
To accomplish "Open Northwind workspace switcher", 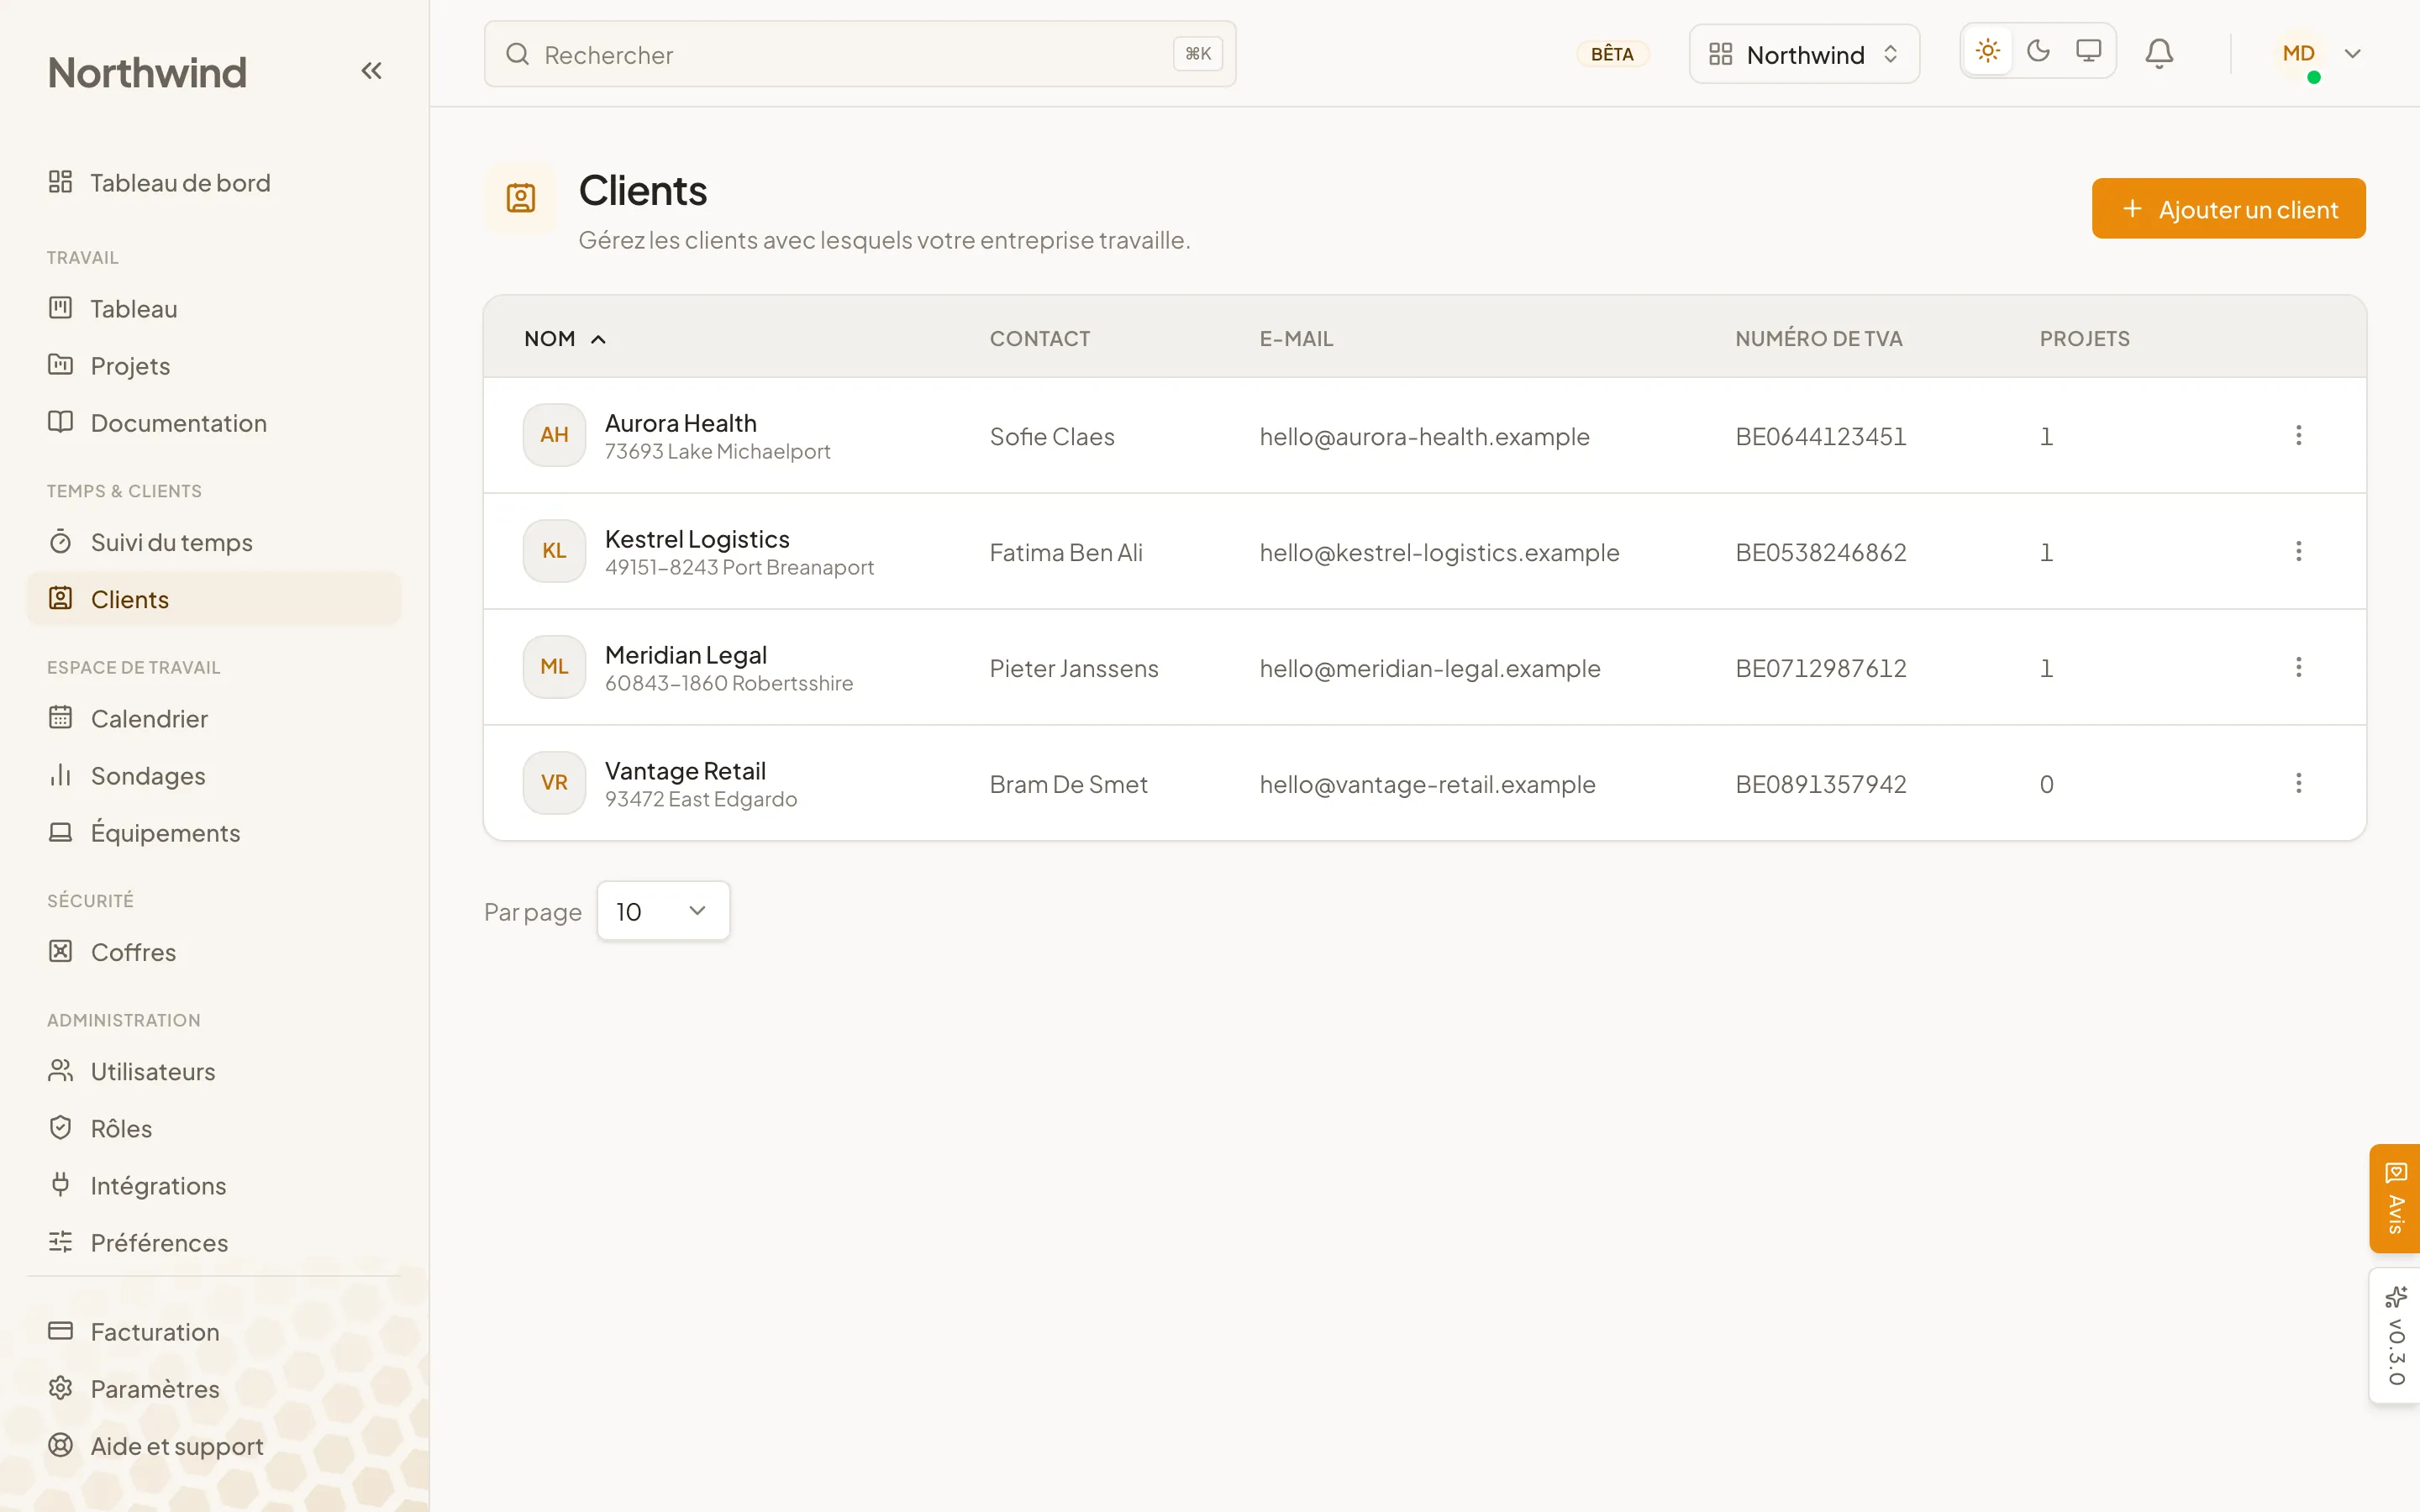I will point(1803,54).
